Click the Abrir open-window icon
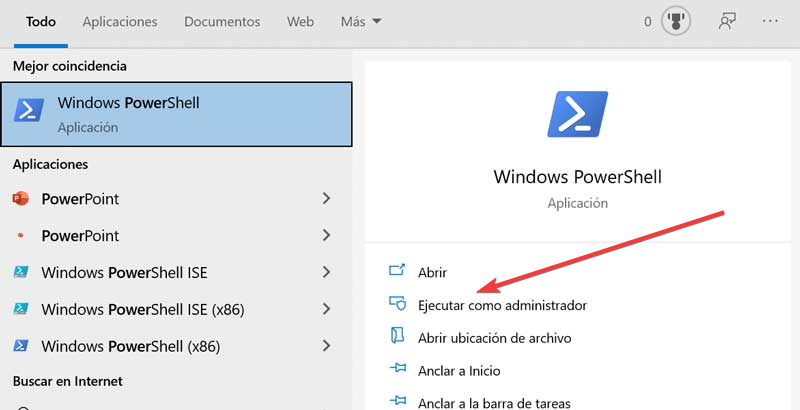 click(x=397, y=270)
